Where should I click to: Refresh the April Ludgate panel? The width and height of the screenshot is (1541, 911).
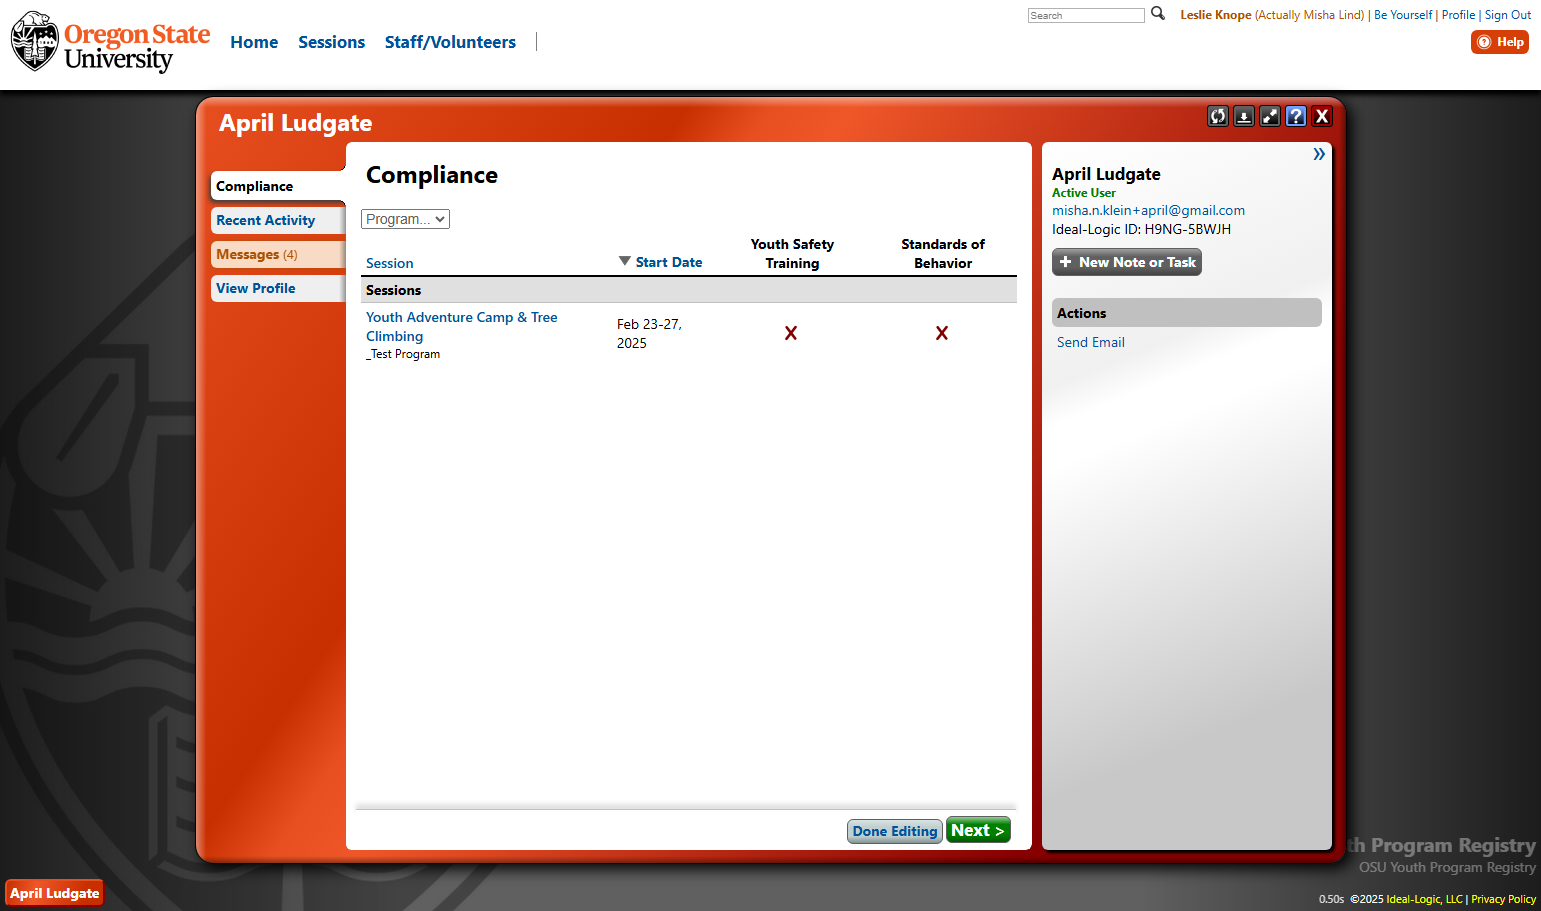tap(1217, 116)
